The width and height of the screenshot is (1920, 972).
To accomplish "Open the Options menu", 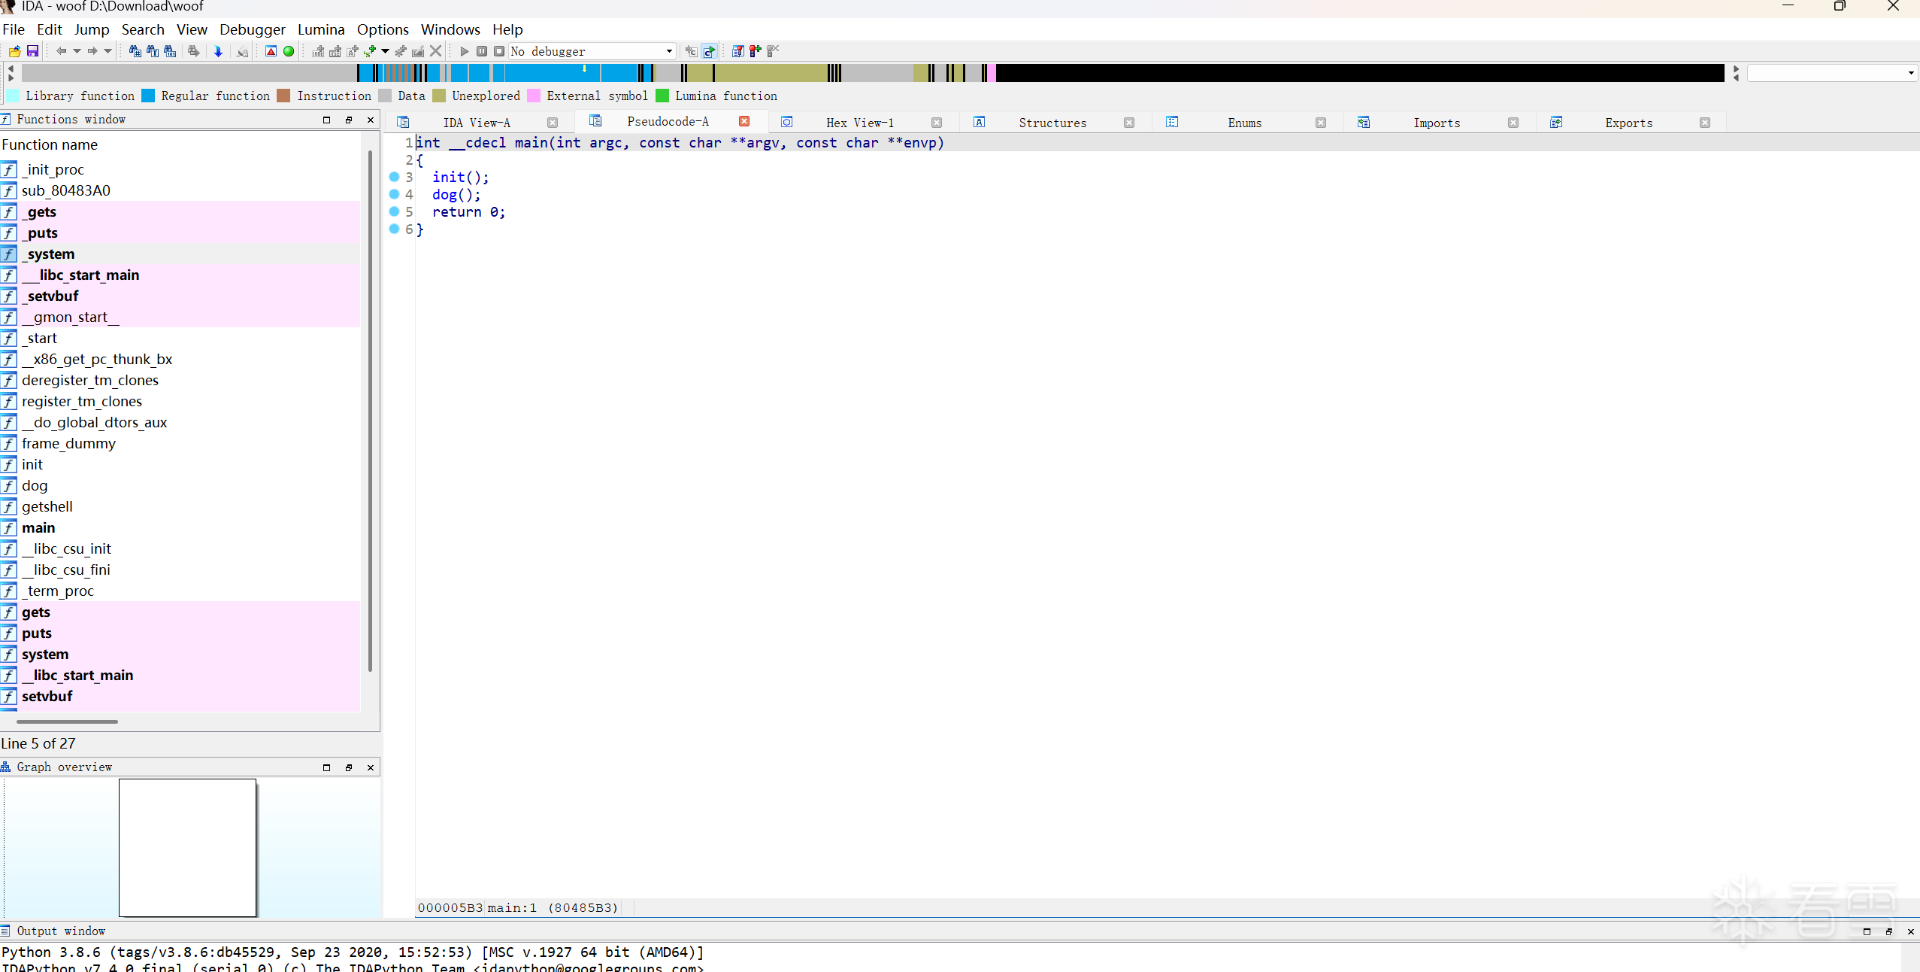I will pos(383,30).
